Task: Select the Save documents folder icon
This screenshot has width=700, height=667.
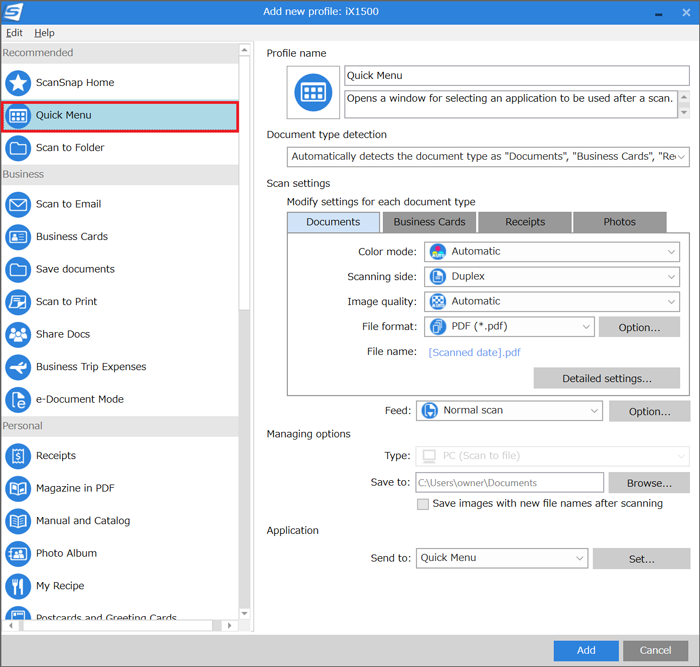Action: pyautogui.click(x=18, y=269)
